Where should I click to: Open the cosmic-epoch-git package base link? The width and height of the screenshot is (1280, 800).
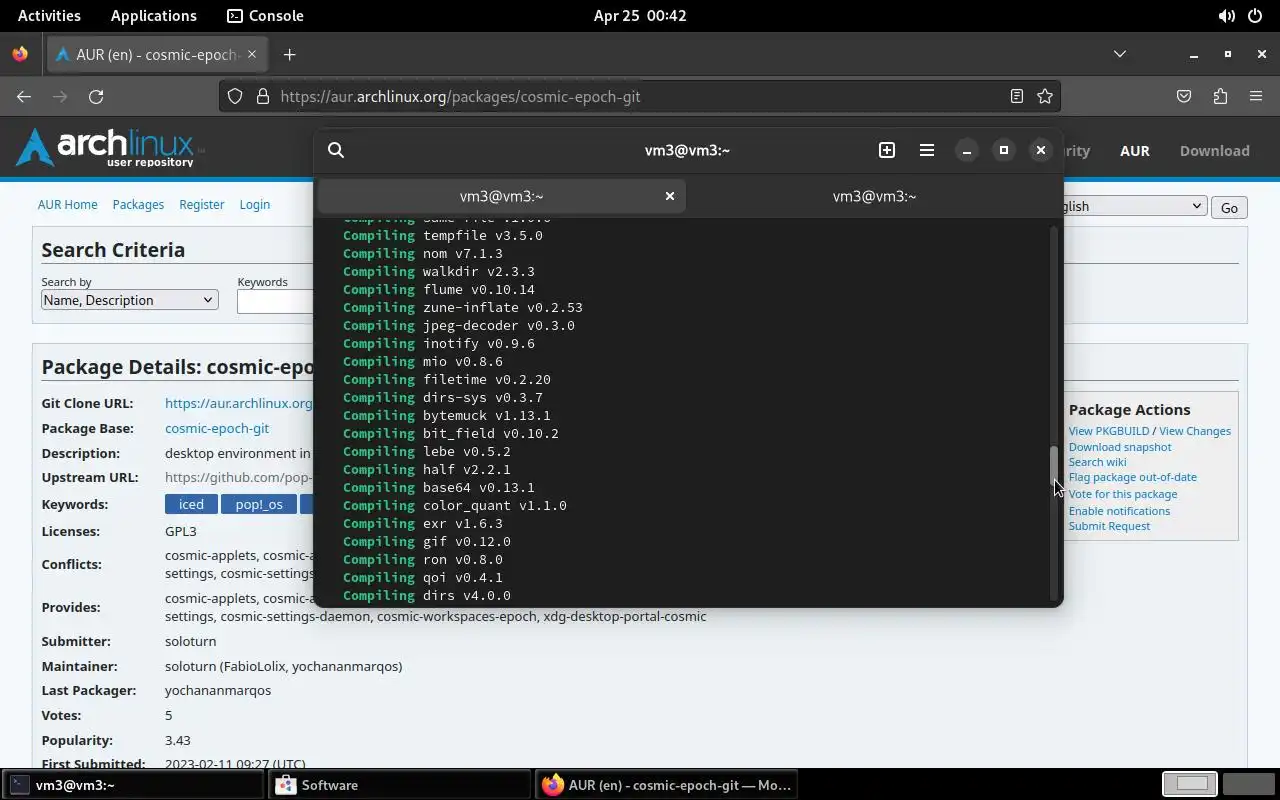pyautogui.click(x=217, y=428)
